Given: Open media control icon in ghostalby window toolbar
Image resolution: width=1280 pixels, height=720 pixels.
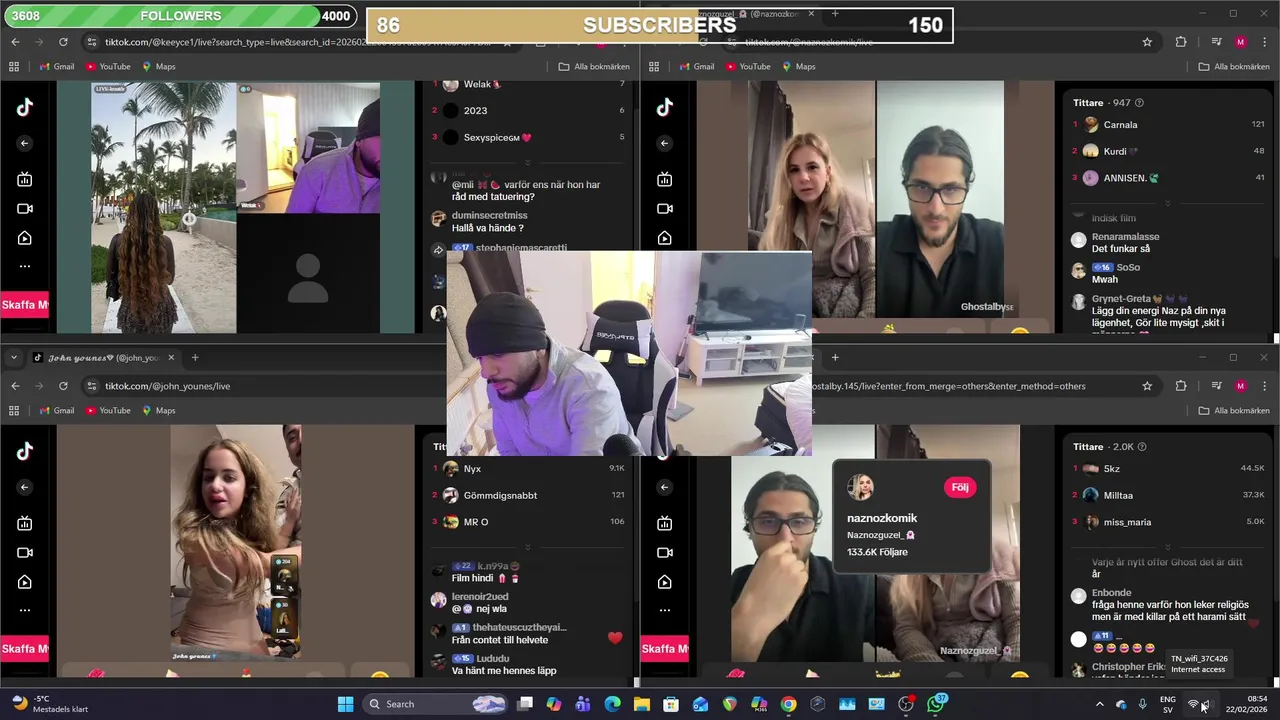Looking at the screenshot, I should [1216, 386].
